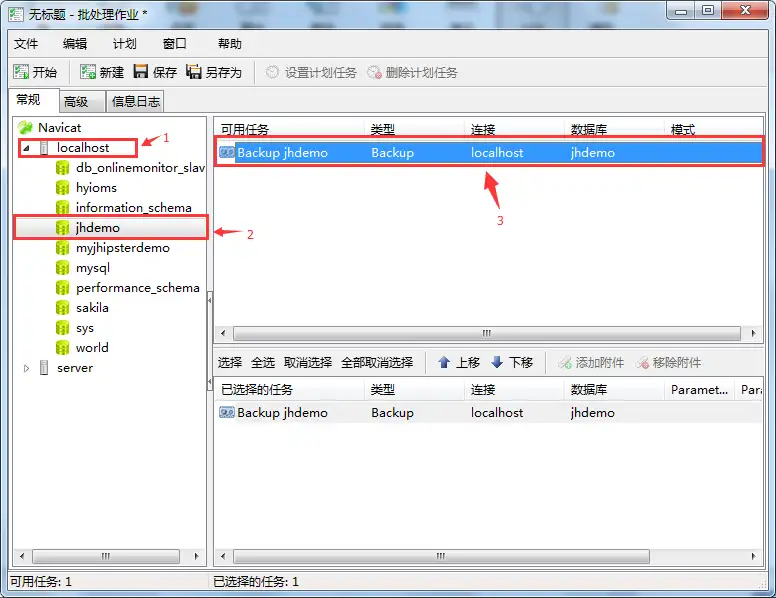Click the Save As (另存为) icon
Screen dimensions: 776x598
point(194,72)
